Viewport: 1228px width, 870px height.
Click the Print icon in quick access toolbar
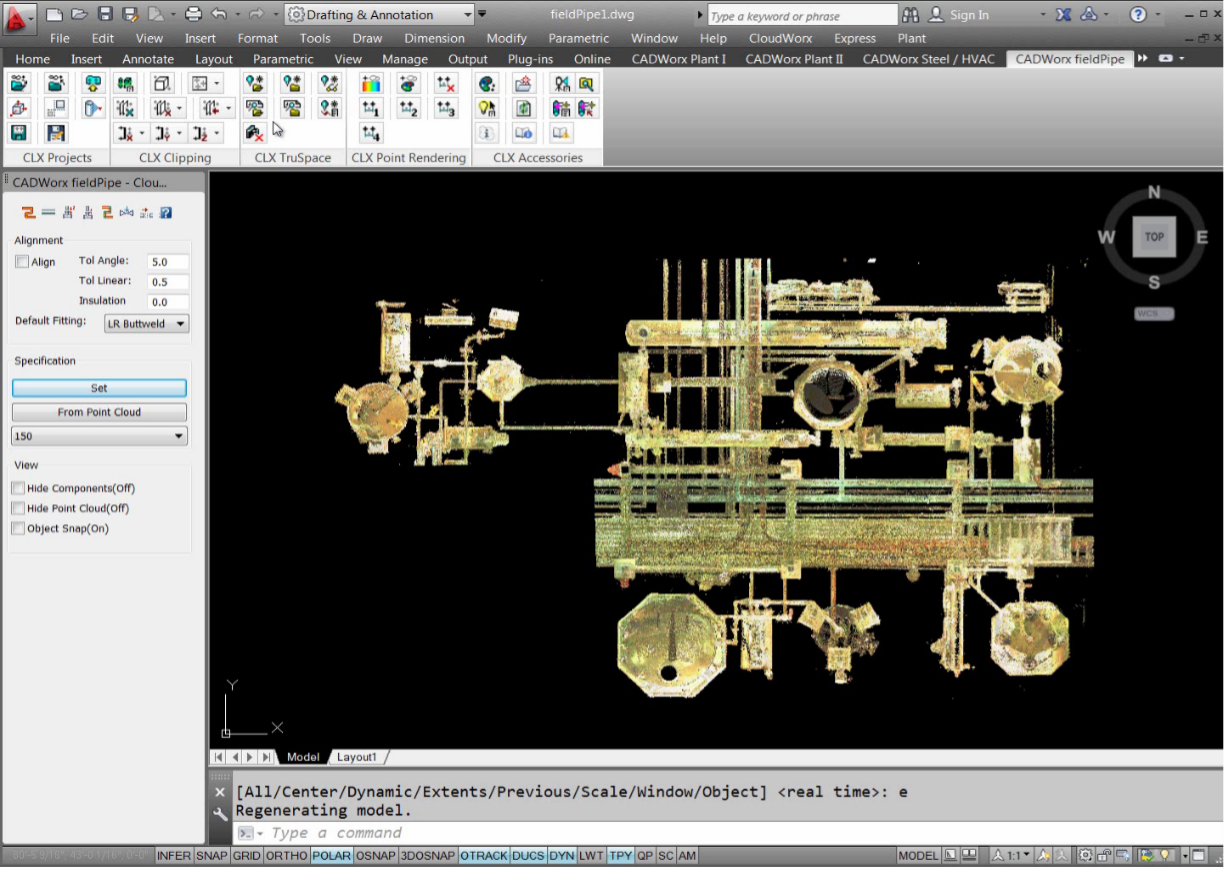[194, 15]
